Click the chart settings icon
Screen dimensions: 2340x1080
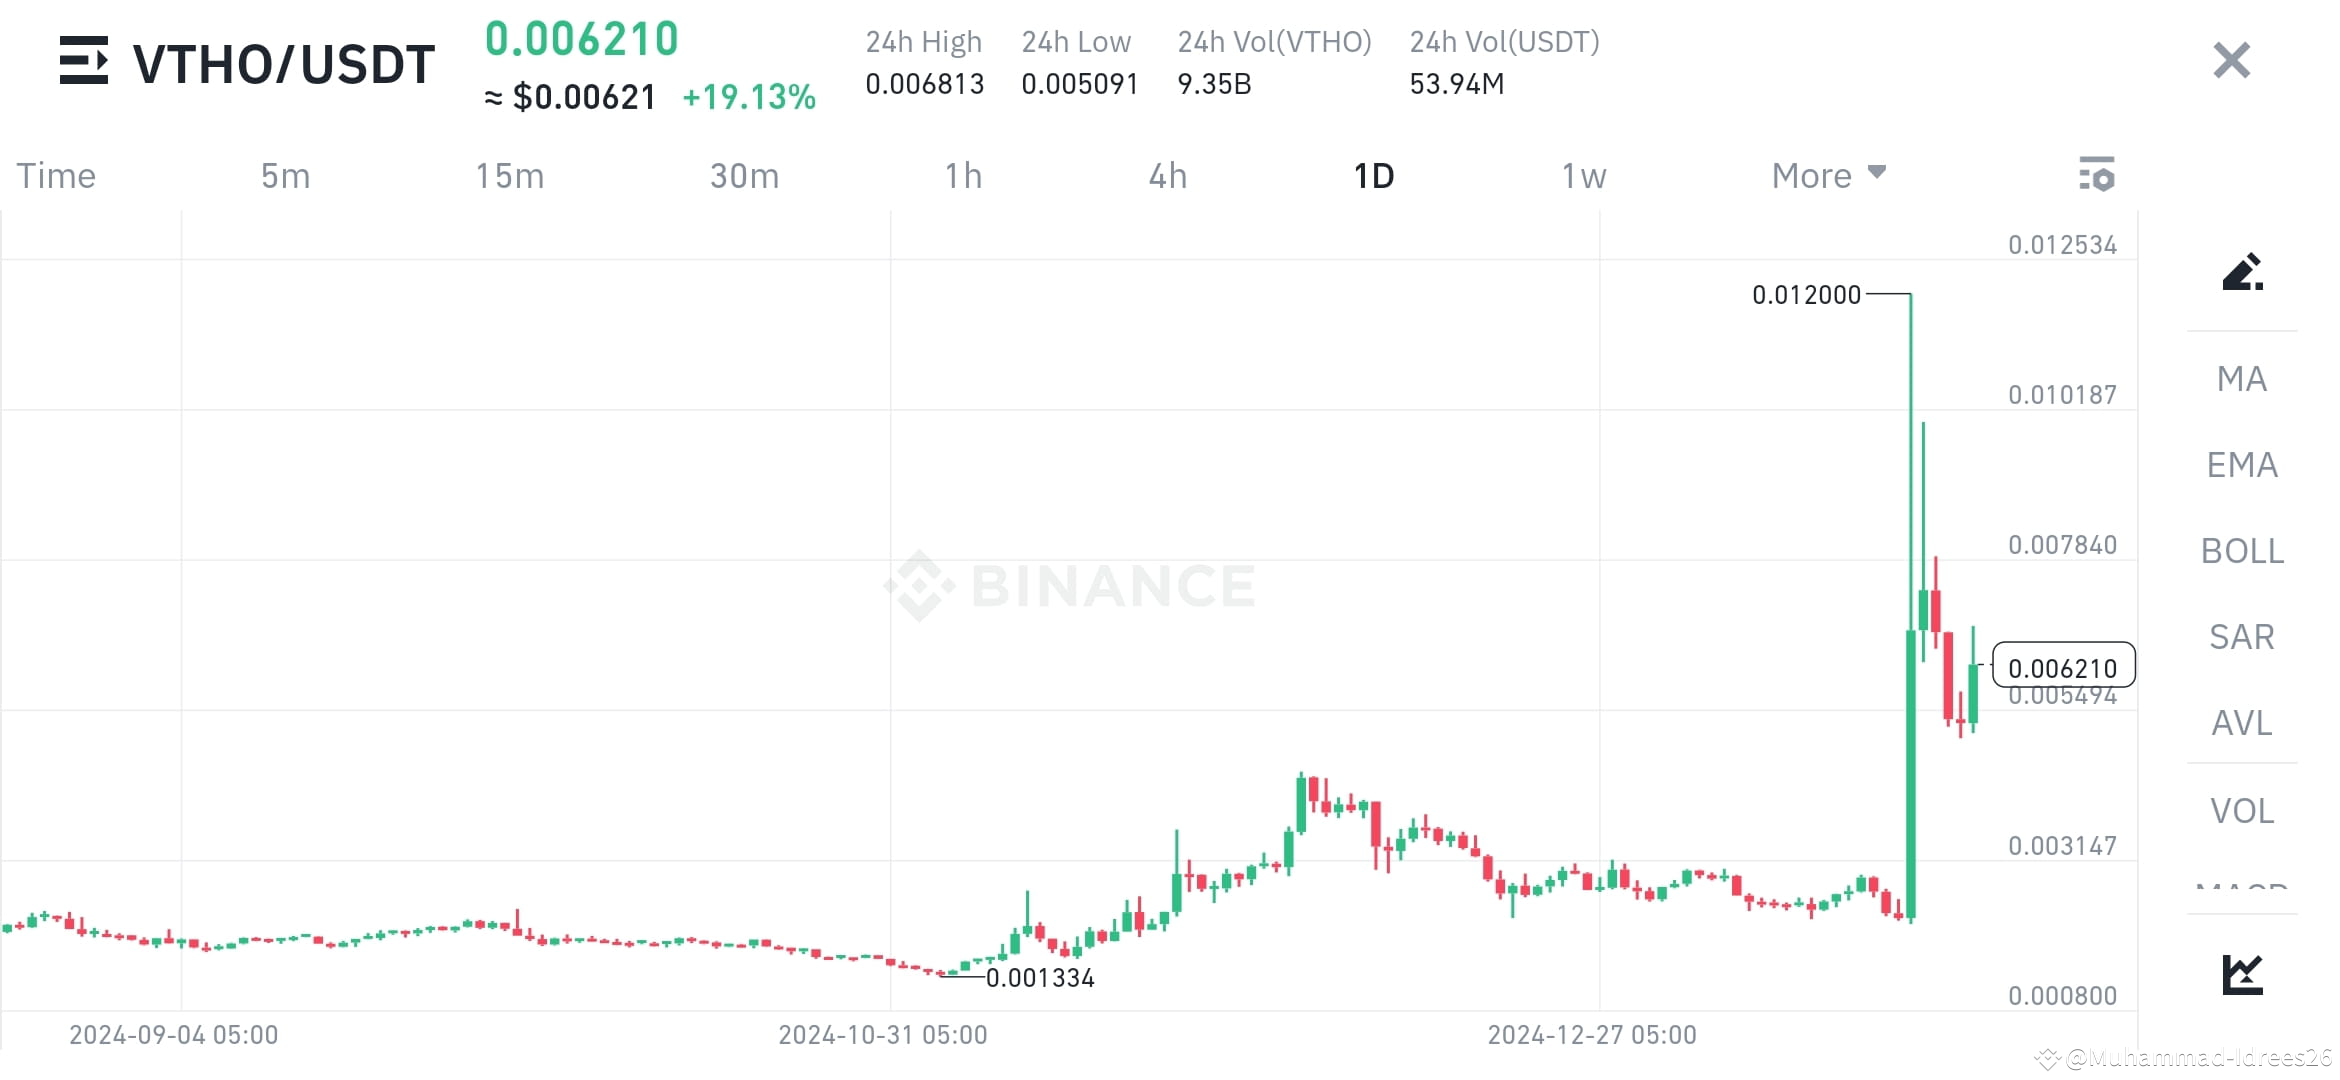coord(2097,174)
